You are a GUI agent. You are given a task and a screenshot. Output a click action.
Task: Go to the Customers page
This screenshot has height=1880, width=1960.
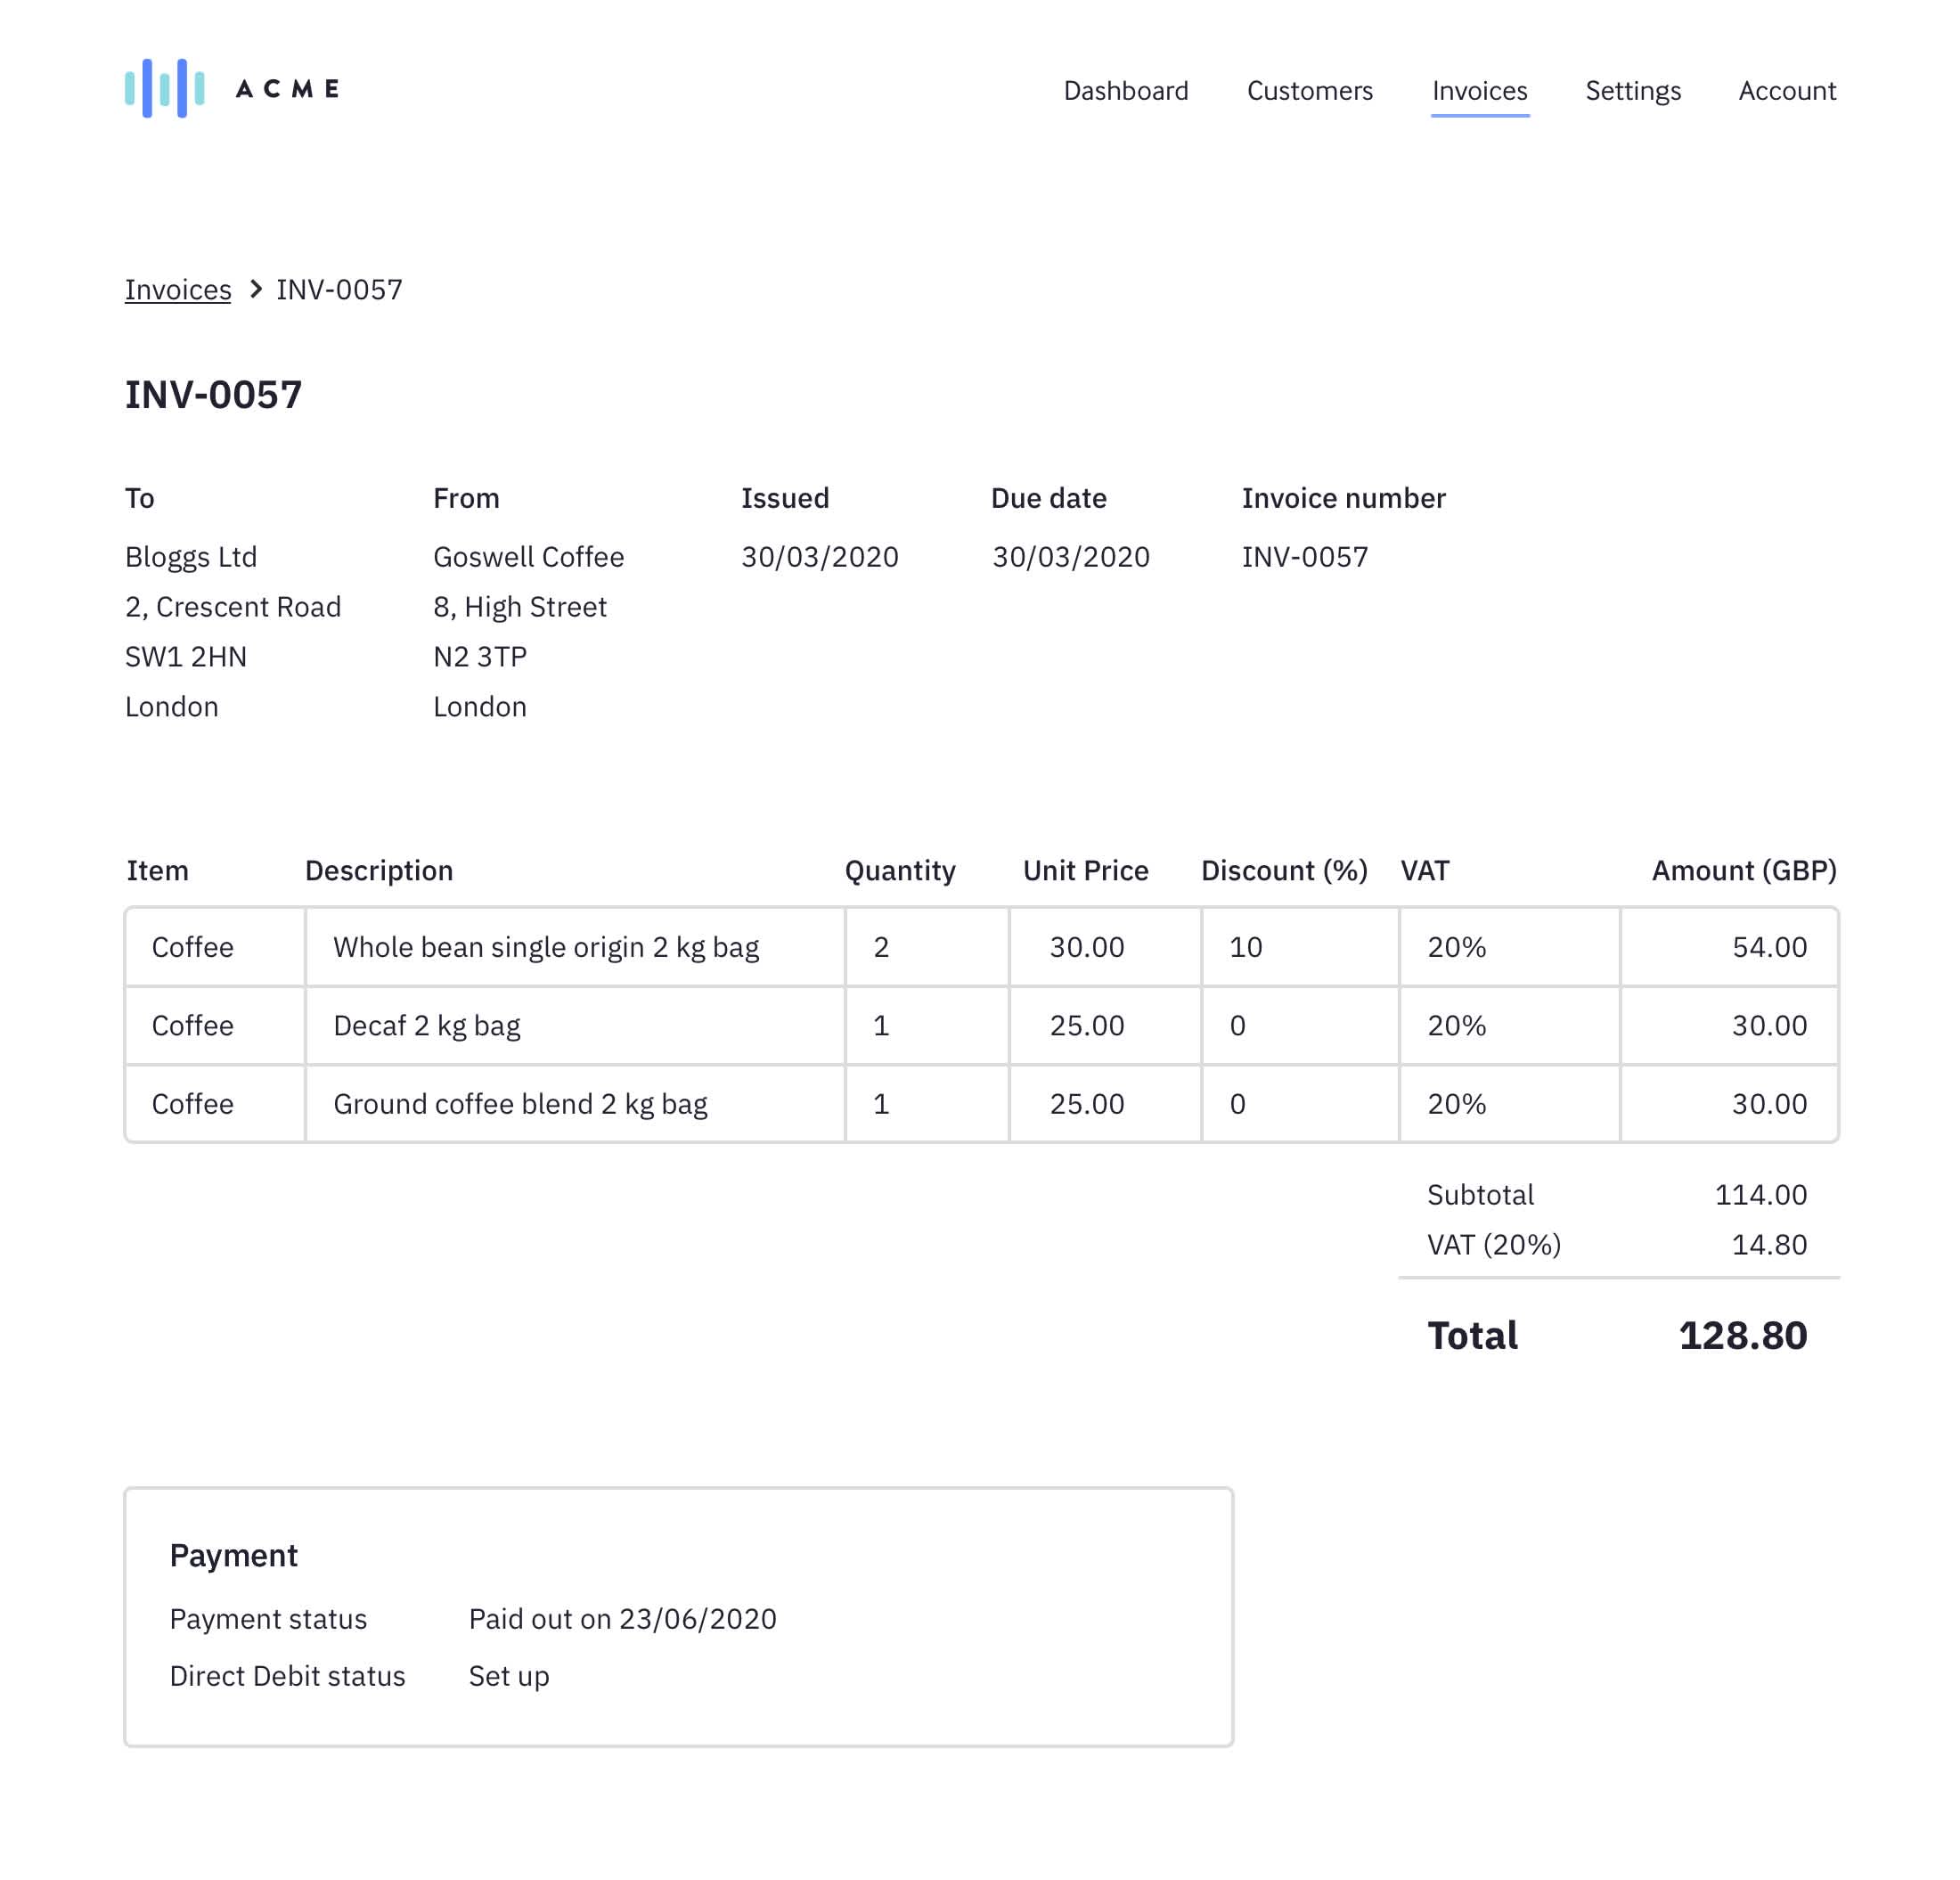[1309, 91]
